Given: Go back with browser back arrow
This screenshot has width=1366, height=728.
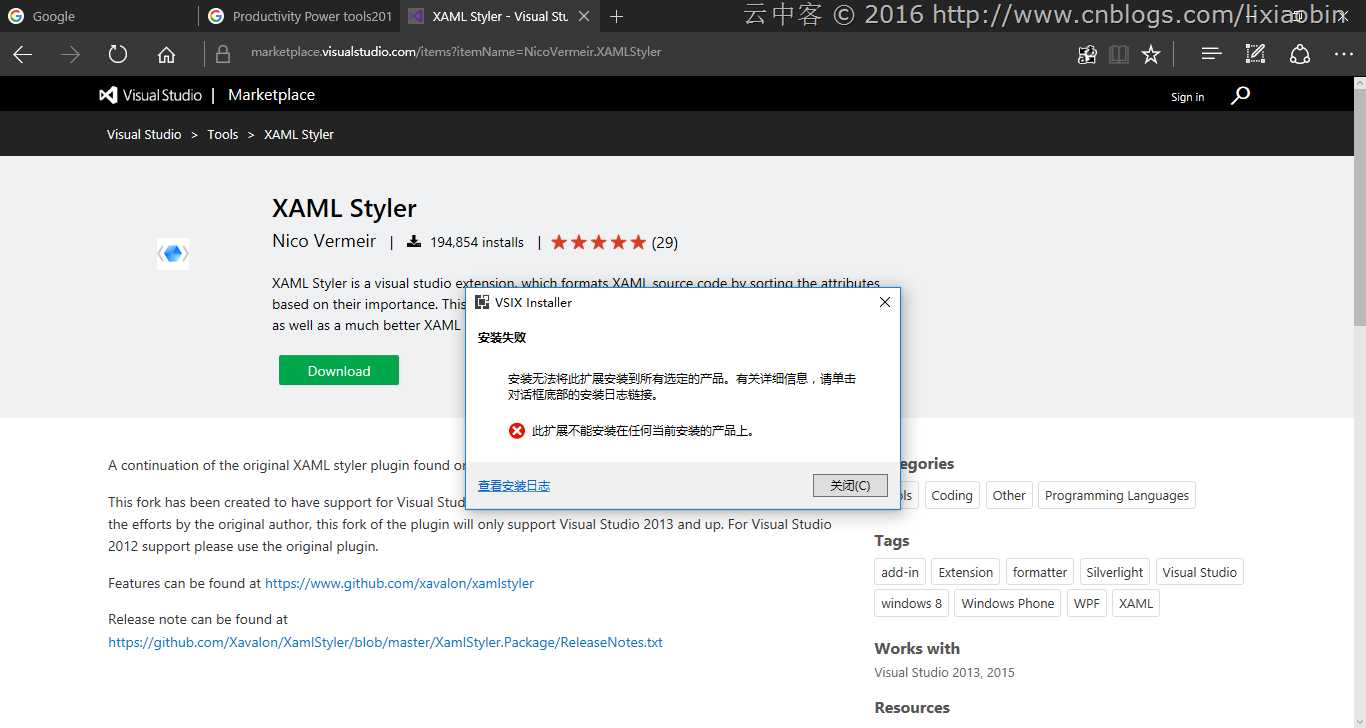Looking at the screenshot, I should [22, 55].
